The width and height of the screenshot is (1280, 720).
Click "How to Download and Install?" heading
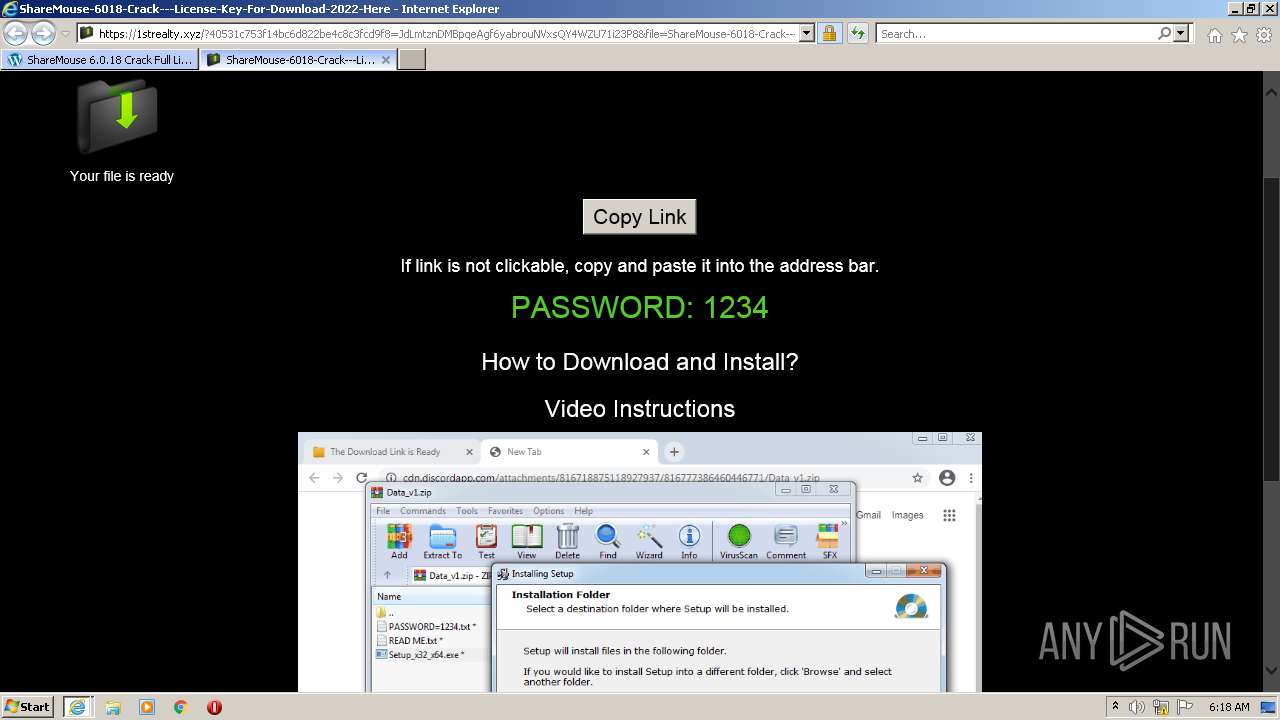640,362
